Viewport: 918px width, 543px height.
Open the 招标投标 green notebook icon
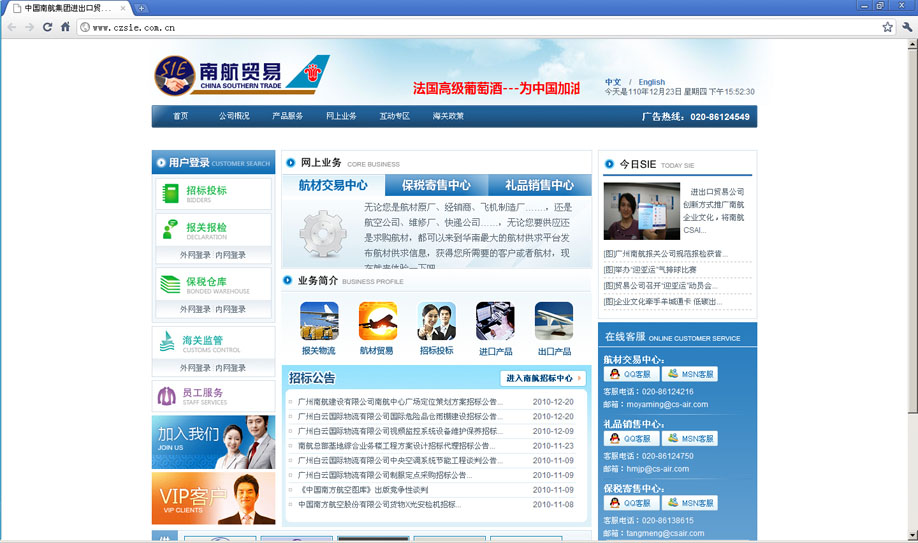tap(170, 193)
